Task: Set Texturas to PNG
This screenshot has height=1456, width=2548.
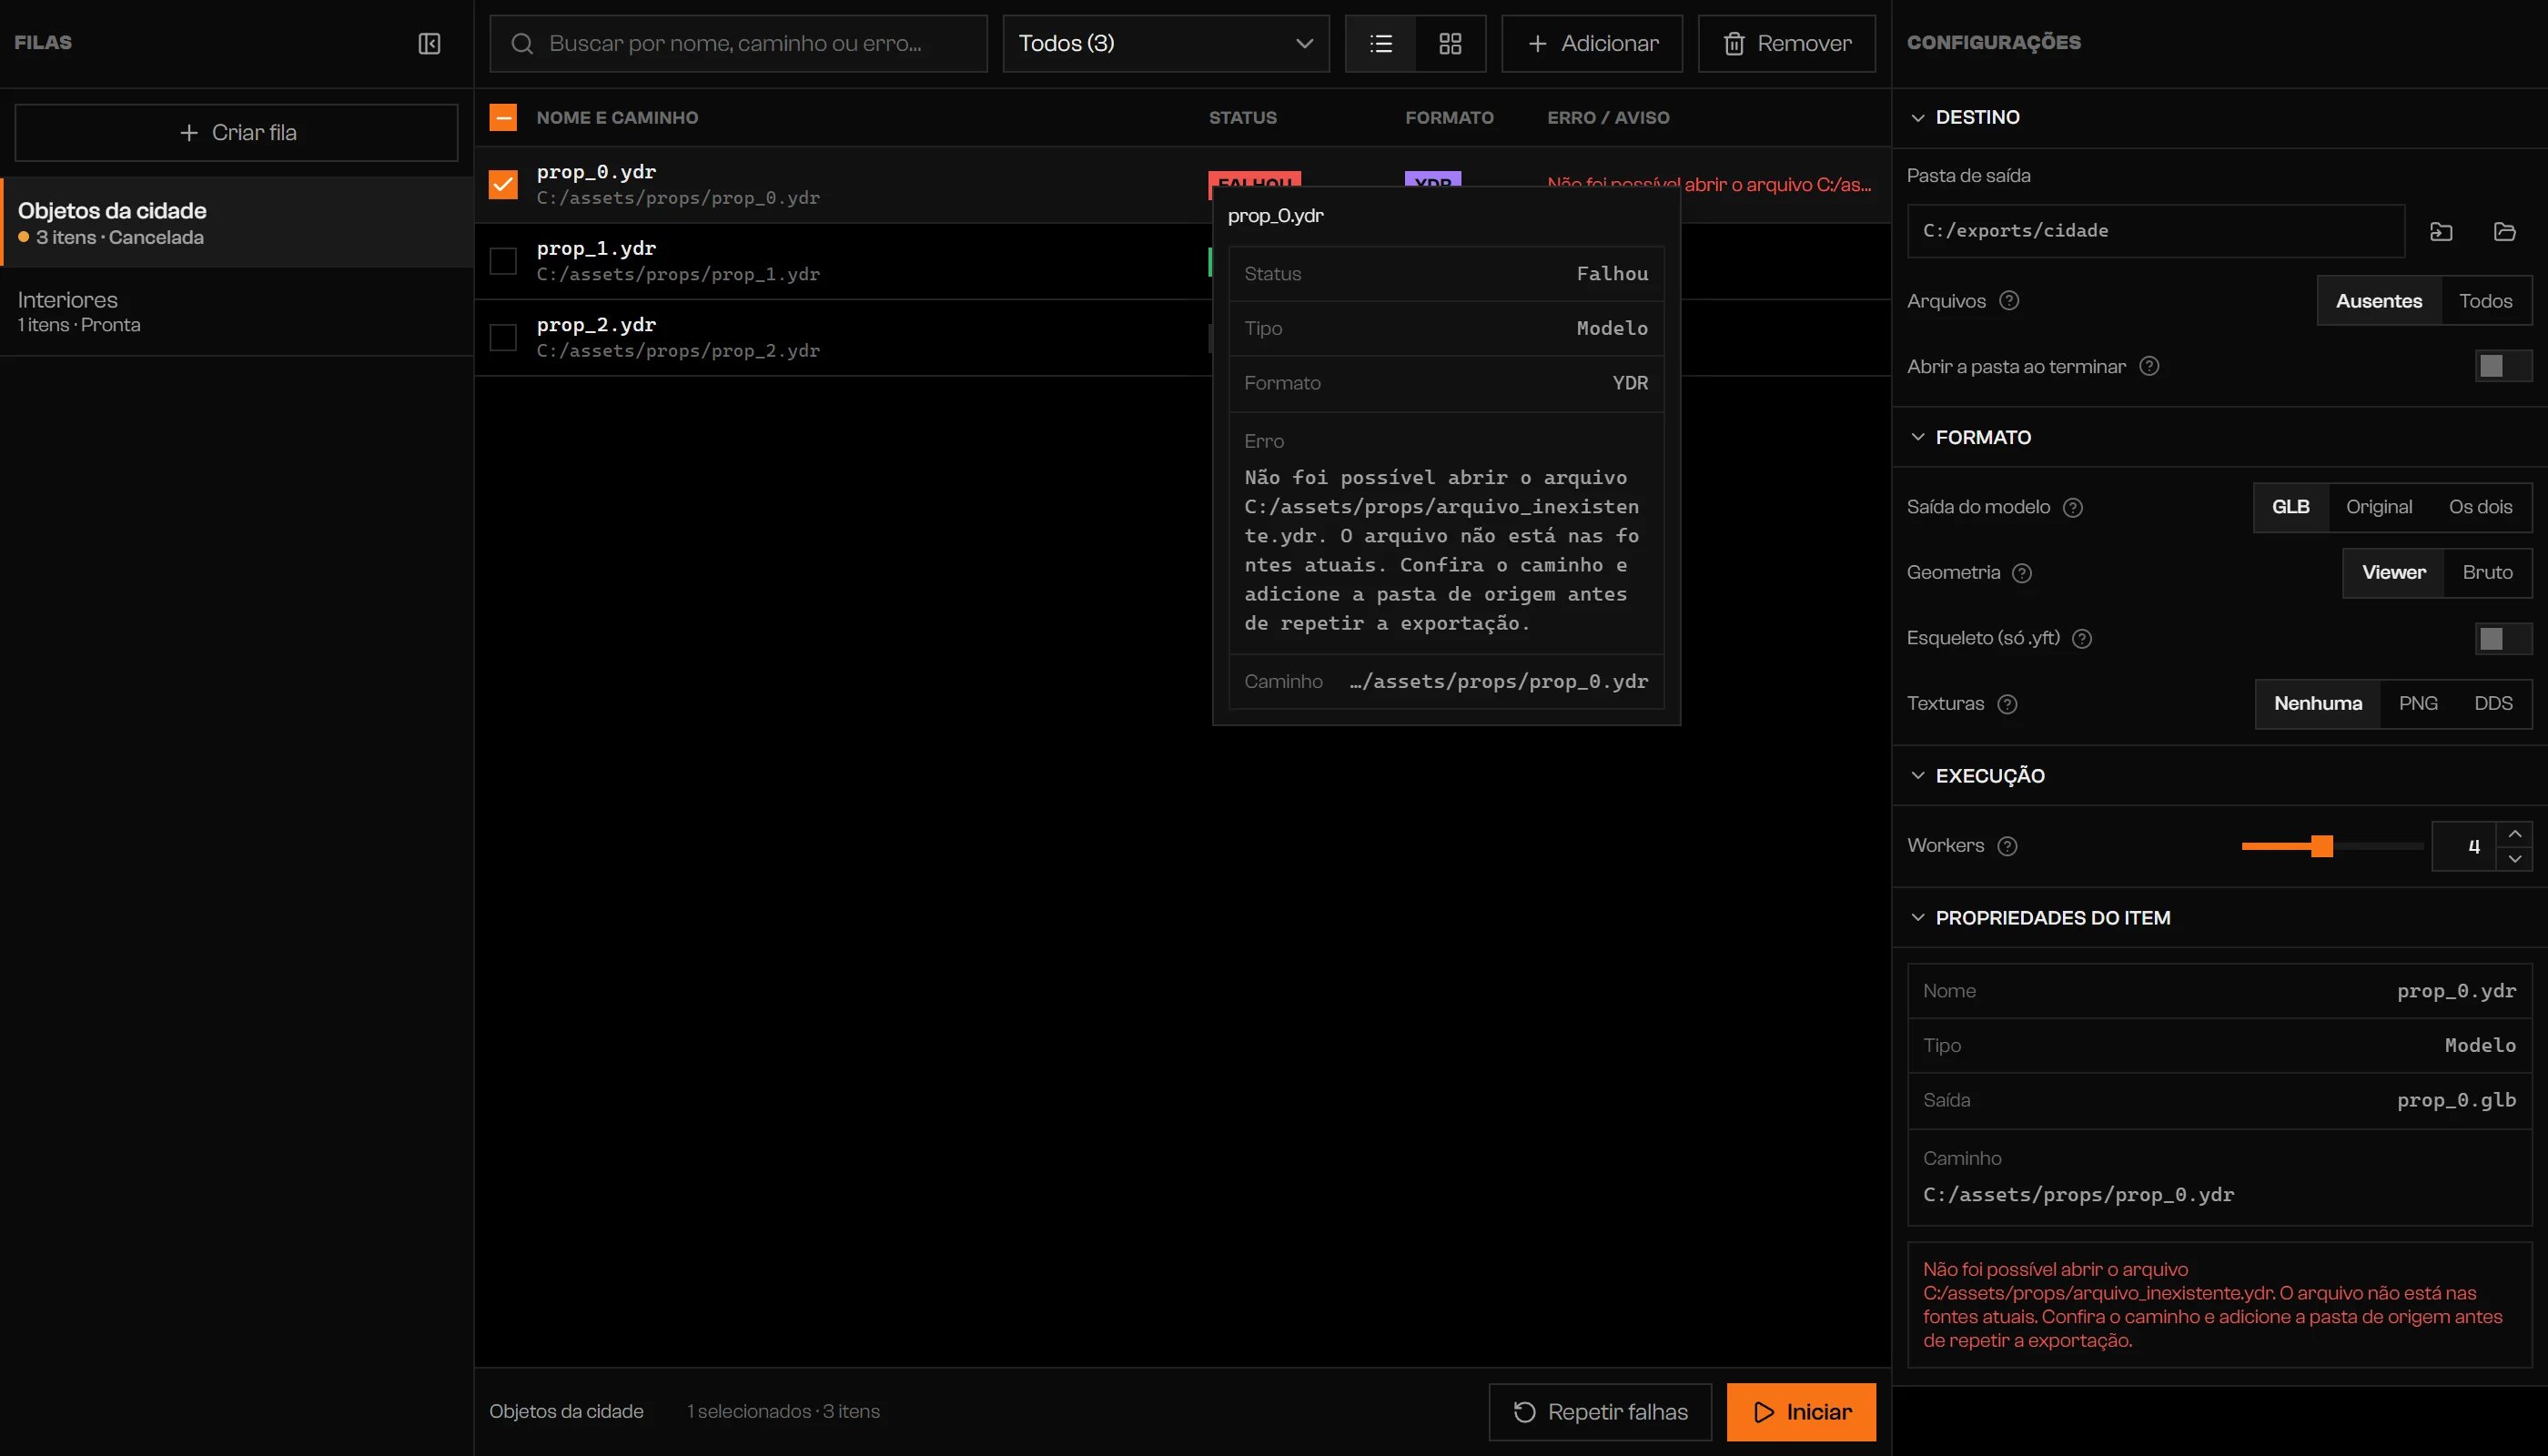Action: (x=2418, y=704)
